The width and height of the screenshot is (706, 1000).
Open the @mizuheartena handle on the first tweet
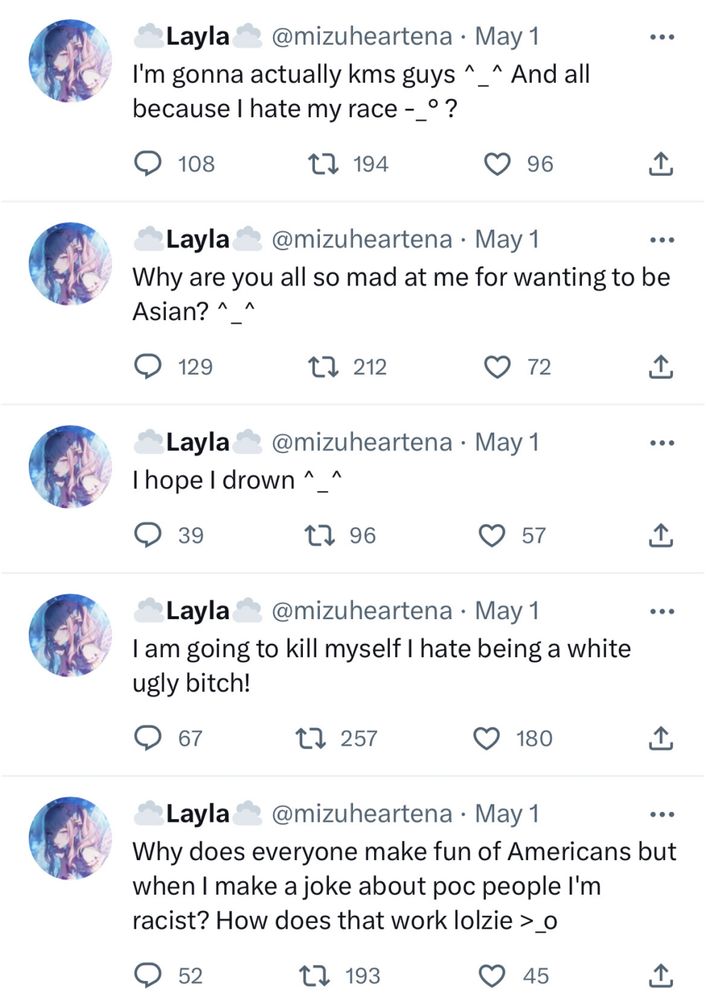[362, 38]
